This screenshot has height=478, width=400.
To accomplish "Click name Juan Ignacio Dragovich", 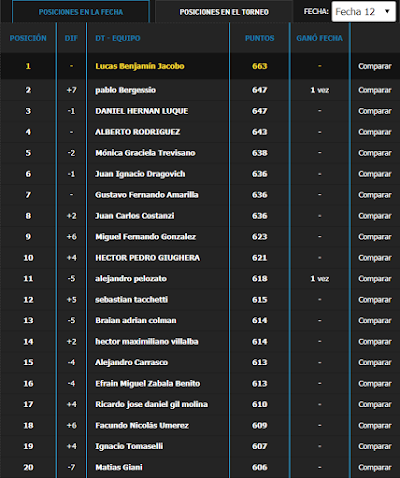I will point(140,174).
